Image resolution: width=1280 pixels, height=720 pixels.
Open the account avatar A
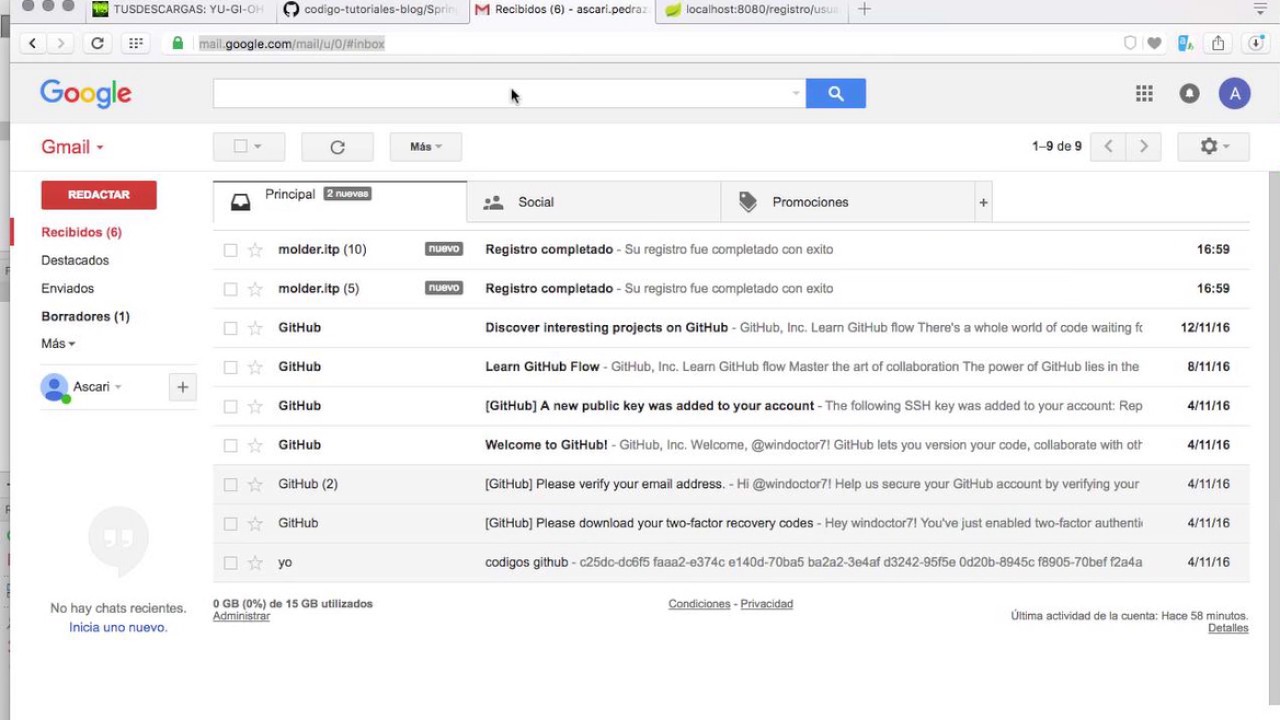[x=1235, y=93]
